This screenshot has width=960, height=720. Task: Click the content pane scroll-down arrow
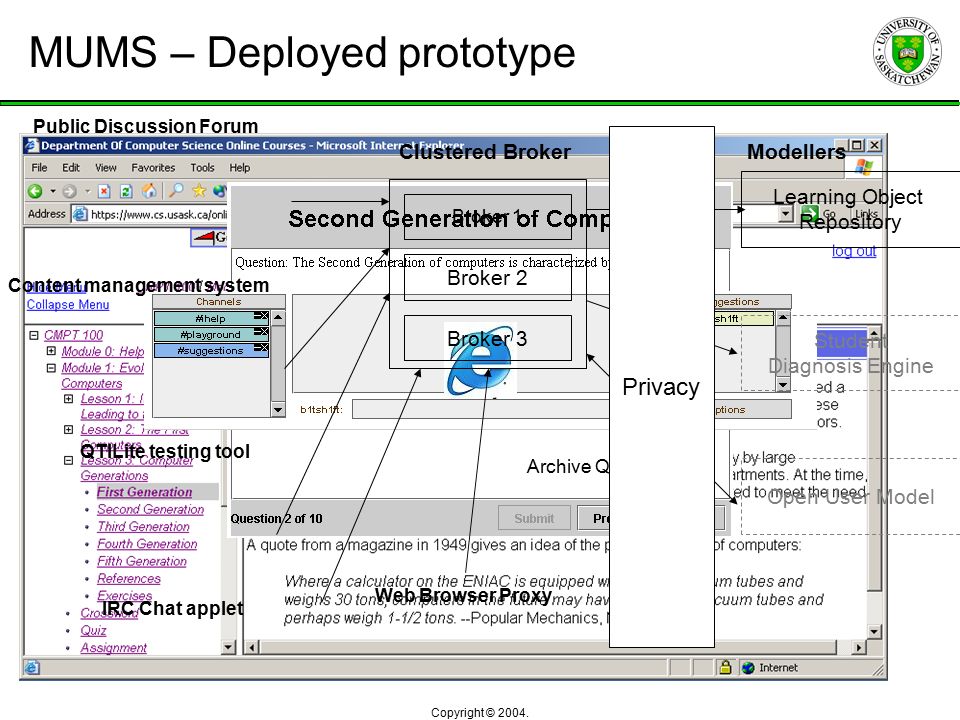[x=874, y=631]
